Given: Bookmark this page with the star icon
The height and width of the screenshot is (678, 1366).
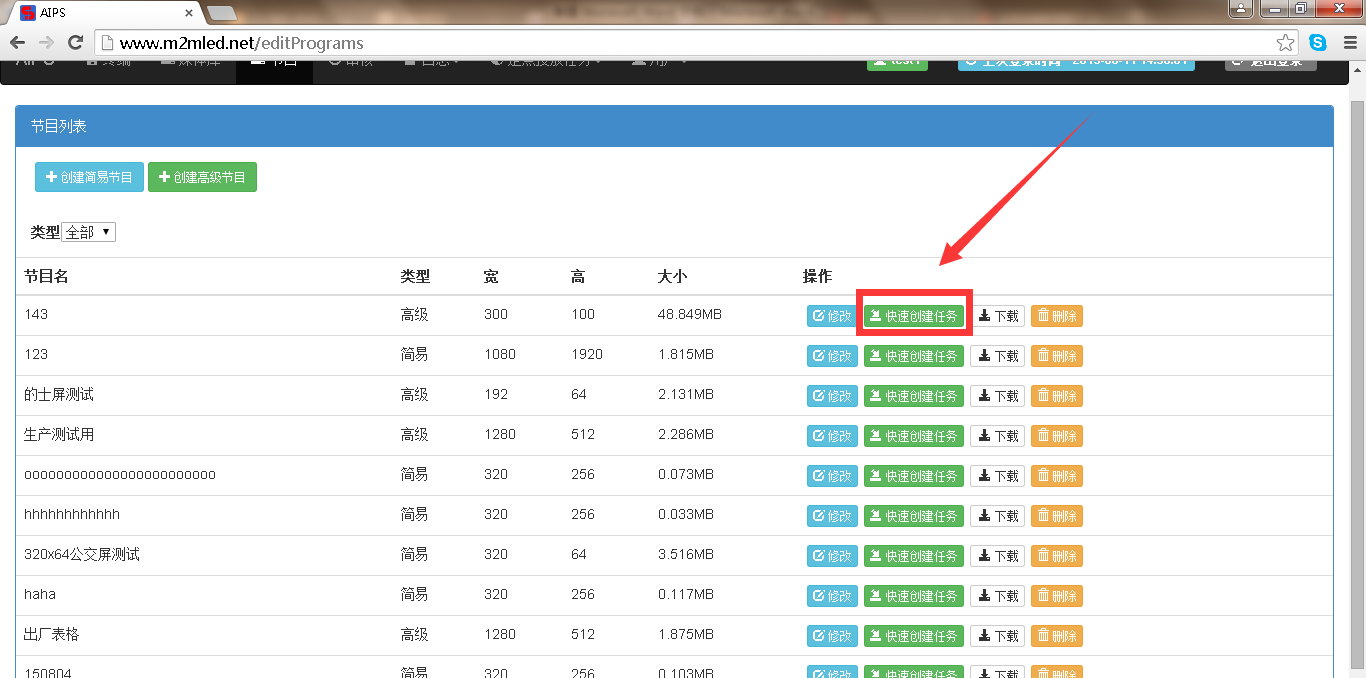Looking at the screenshot, I should [1286, 43].
